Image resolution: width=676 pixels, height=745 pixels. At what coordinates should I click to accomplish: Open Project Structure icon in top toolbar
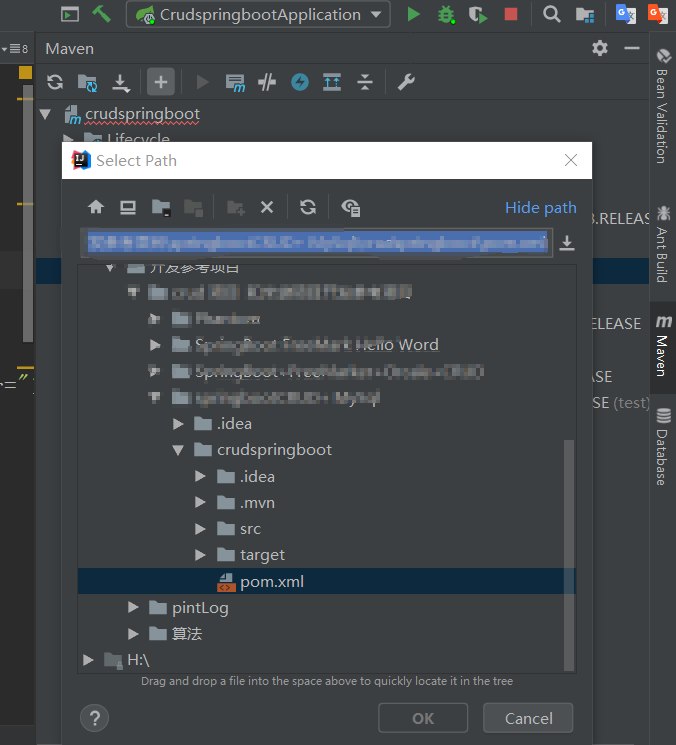coord(585,15)
